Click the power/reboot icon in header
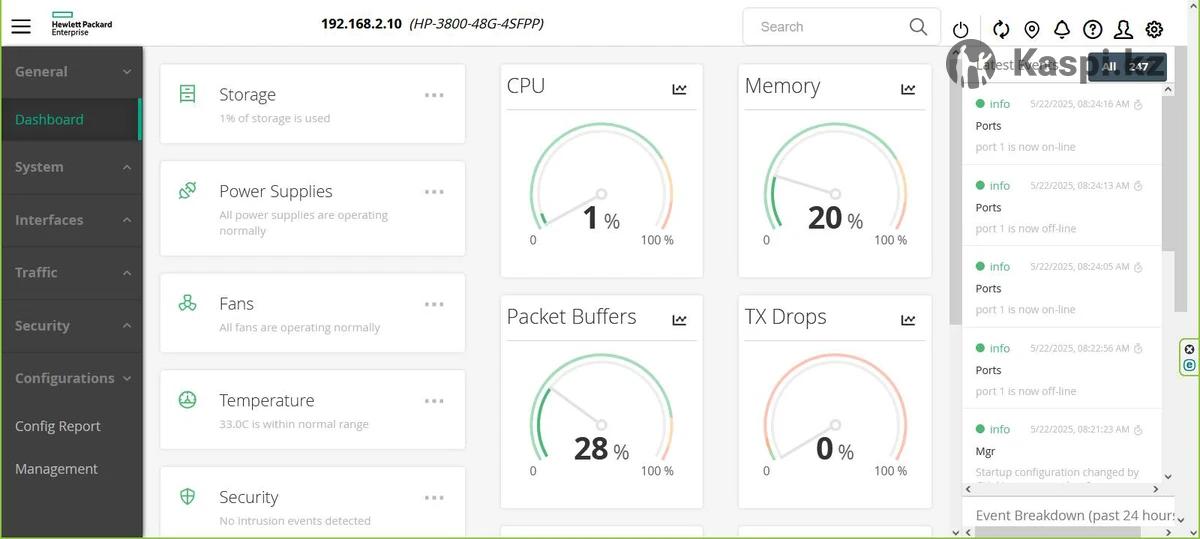 (961, 30)
